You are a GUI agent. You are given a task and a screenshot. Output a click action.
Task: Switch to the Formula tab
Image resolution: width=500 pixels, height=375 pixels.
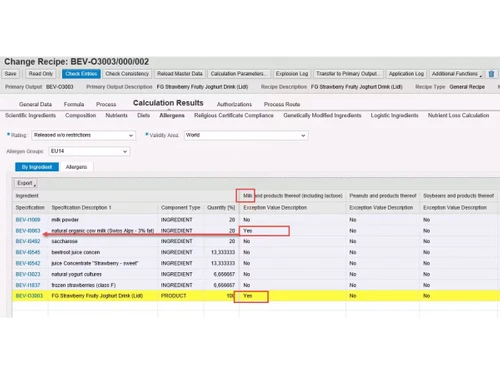[x=74, y=104]
